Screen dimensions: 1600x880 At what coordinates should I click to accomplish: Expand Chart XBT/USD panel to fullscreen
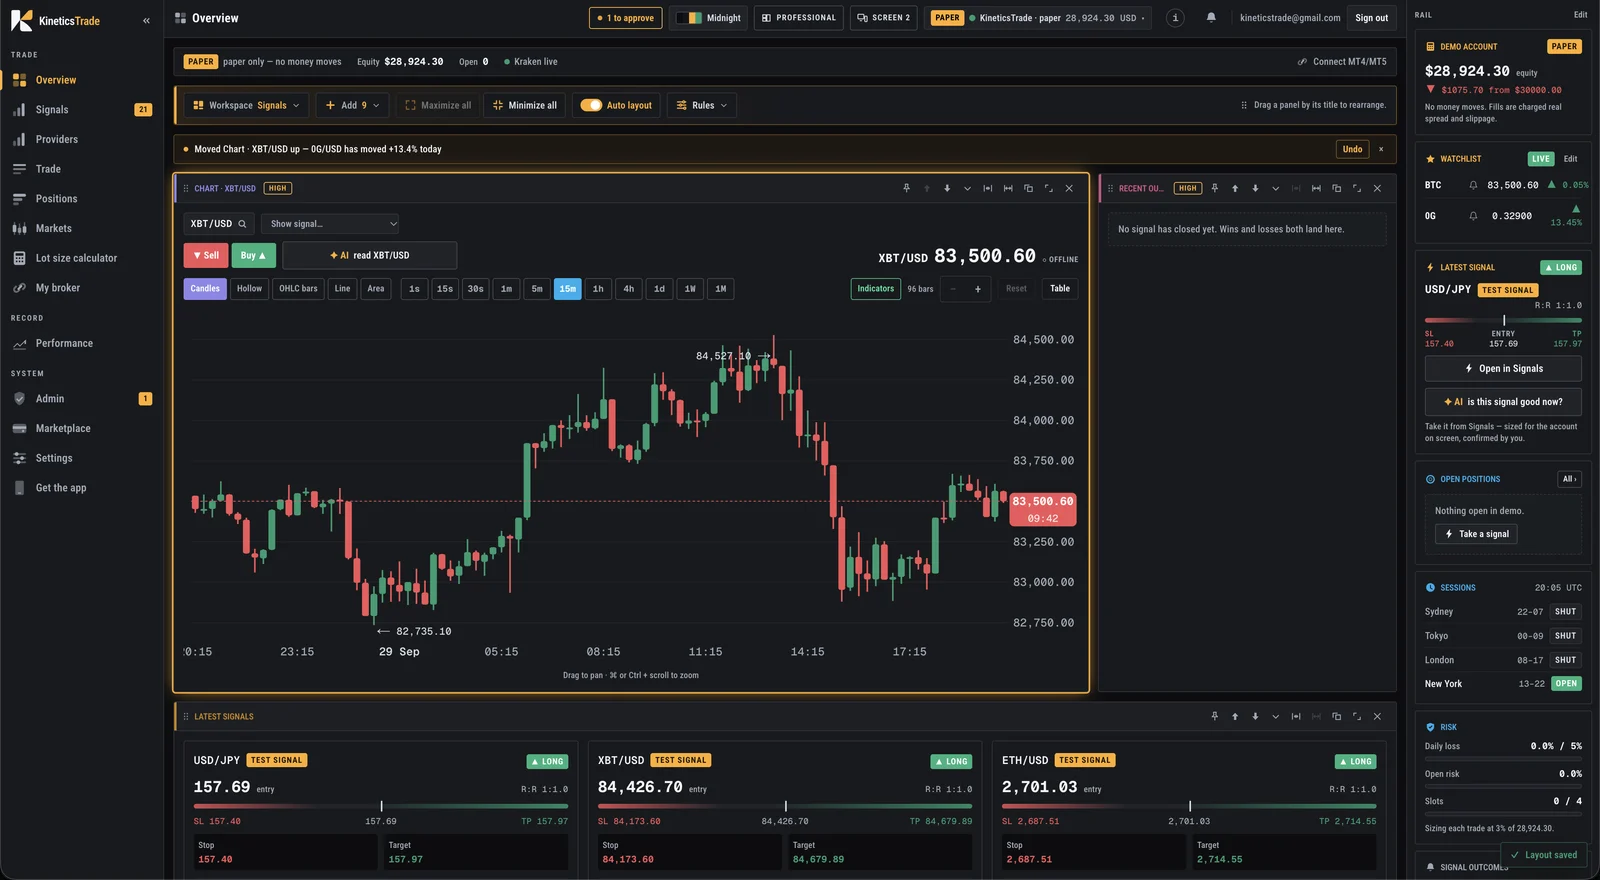(1048, 188)
